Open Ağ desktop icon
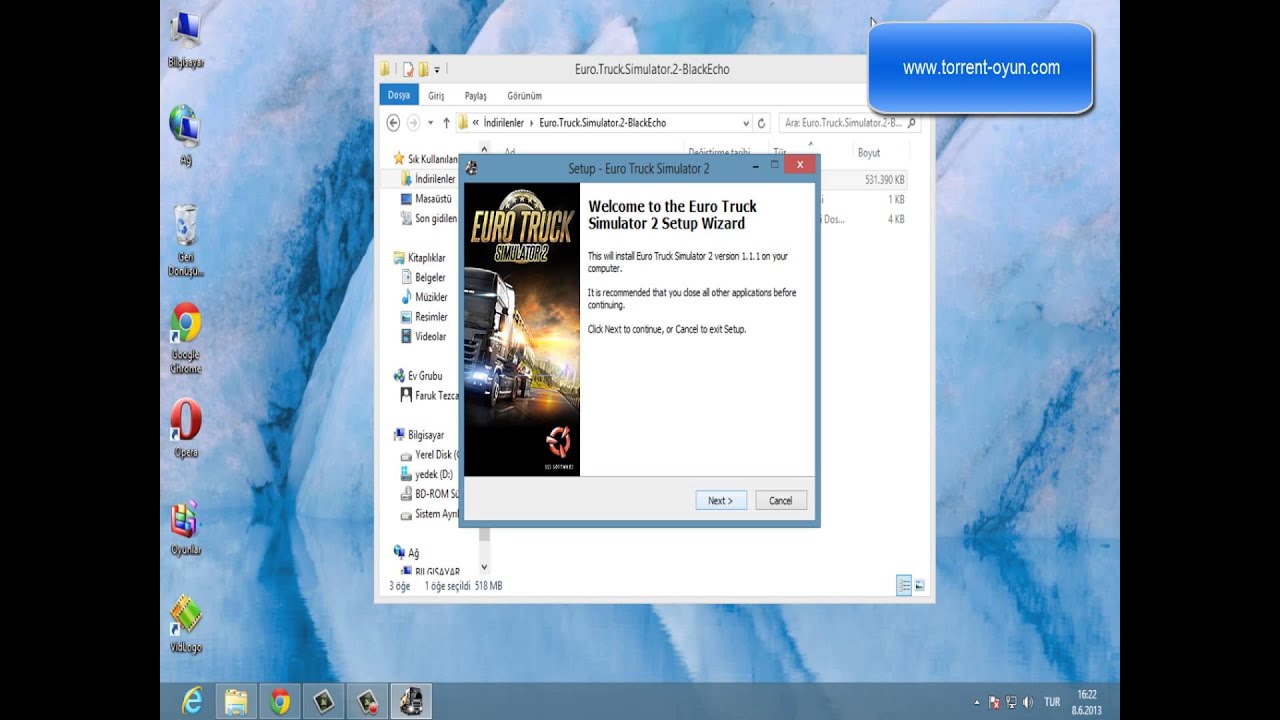This screenshot has width=1280, height=720. [185, 135]
